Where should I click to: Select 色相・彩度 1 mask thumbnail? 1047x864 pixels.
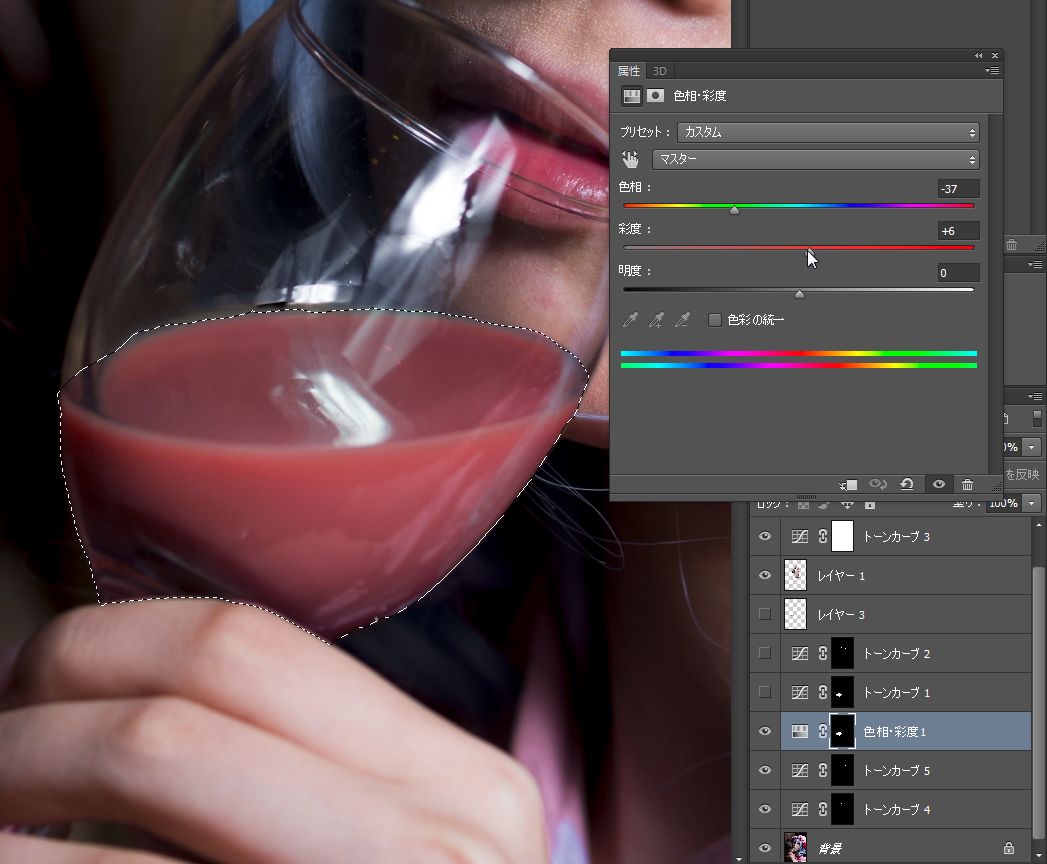click(843, 732)
